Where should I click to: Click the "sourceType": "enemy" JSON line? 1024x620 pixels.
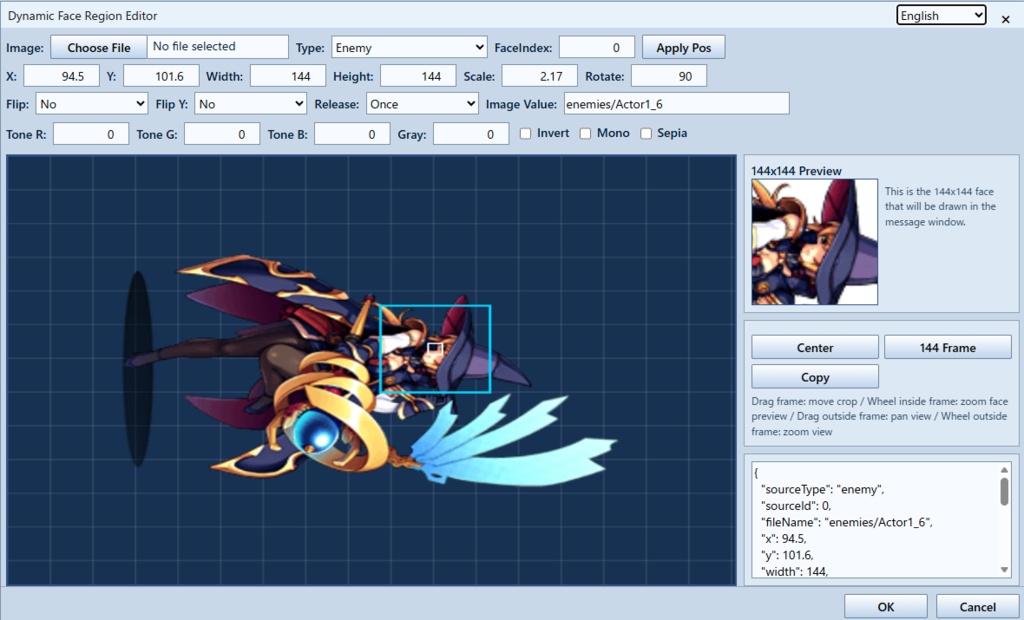822,489
